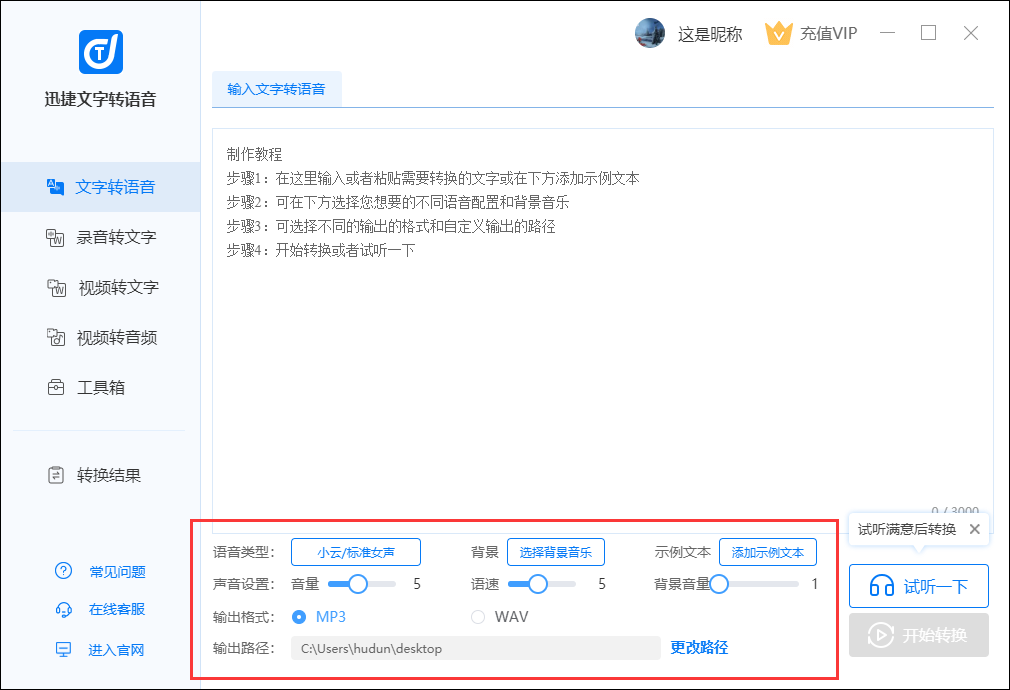Open the 选择背景音乐 selector
Screen dimensions: 1010x690
pos(555,552)
